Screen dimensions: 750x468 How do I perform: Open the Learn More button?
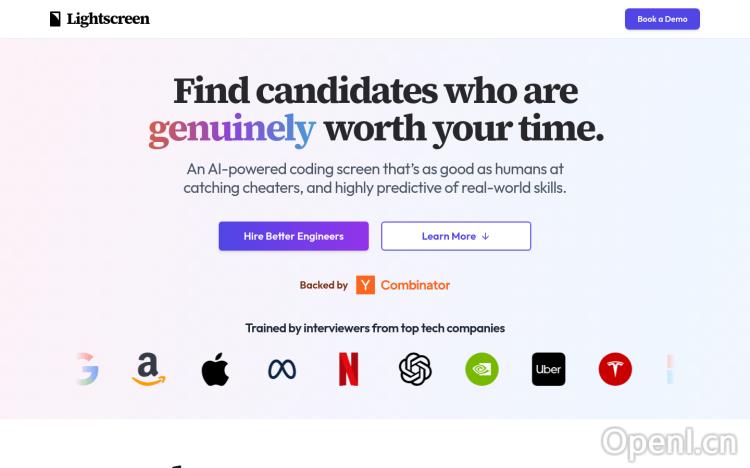[x=455, y=236]
